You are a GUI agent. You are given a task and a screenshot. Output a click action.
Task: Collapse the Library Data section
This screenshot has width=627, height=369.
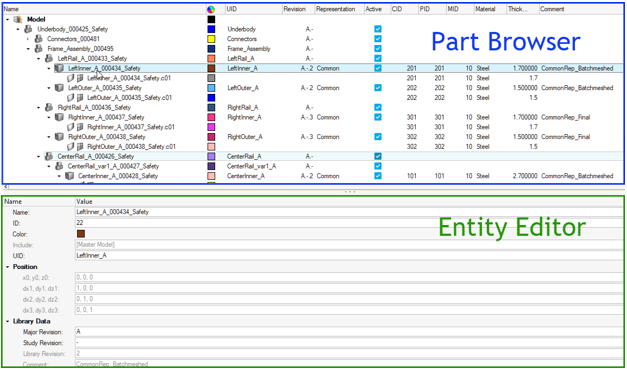click(8, 321)
